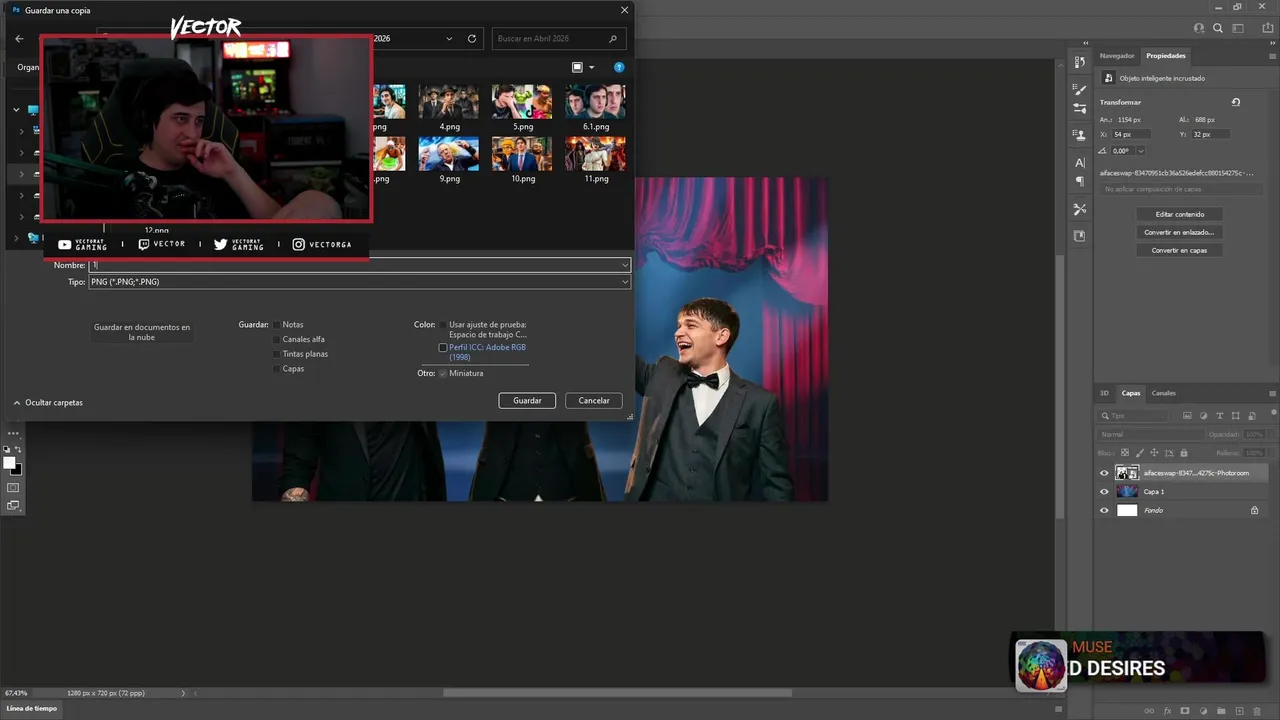1280x720 pixels.
Task: Refresh the folder in save dialog
Action: click(472, 39)
